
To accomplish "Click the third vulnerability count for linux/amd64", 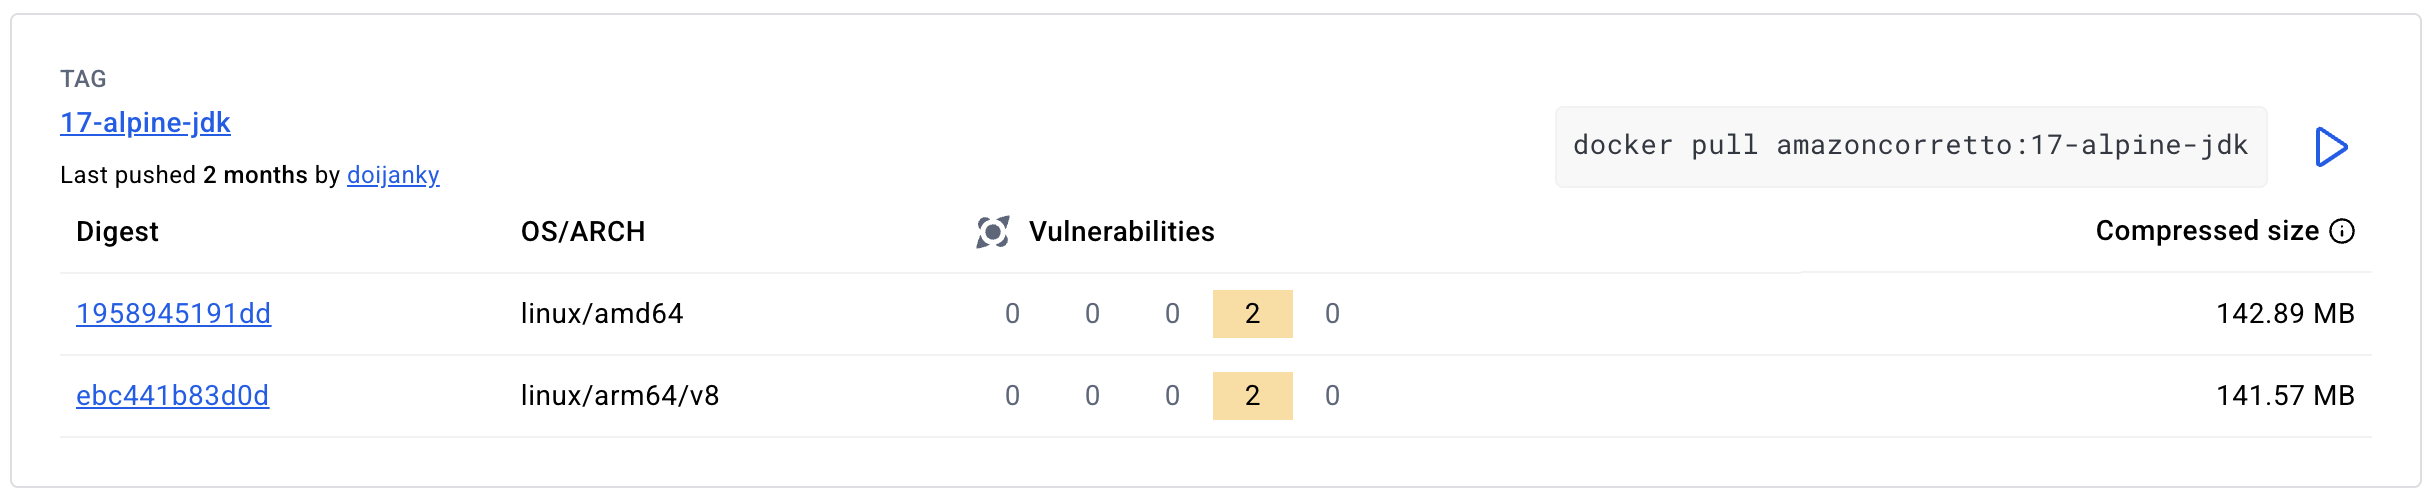I will tap(1172, 314).
